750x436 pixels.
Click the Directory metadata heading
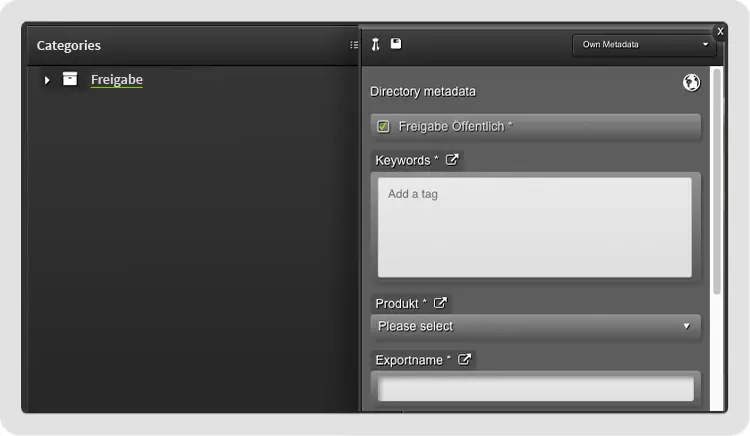point(423,92)
